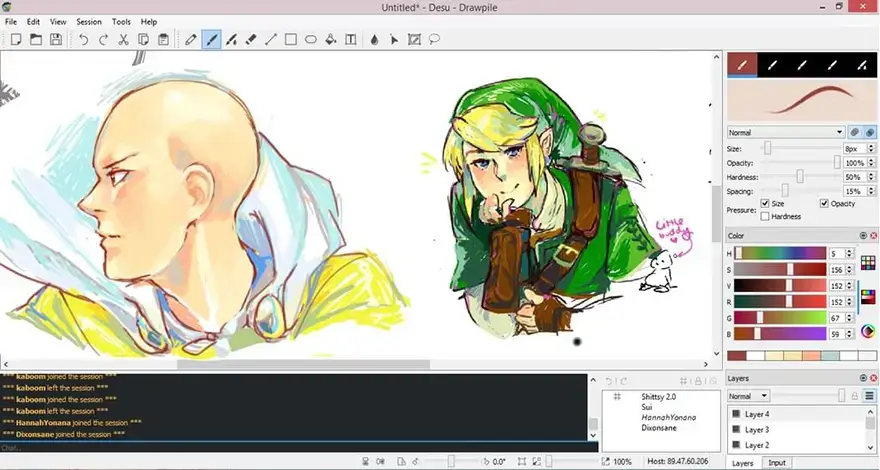The width and height of the screenshot is (880, 470).
Task: Select the Pen tool
Action: (x=191, y=39)
